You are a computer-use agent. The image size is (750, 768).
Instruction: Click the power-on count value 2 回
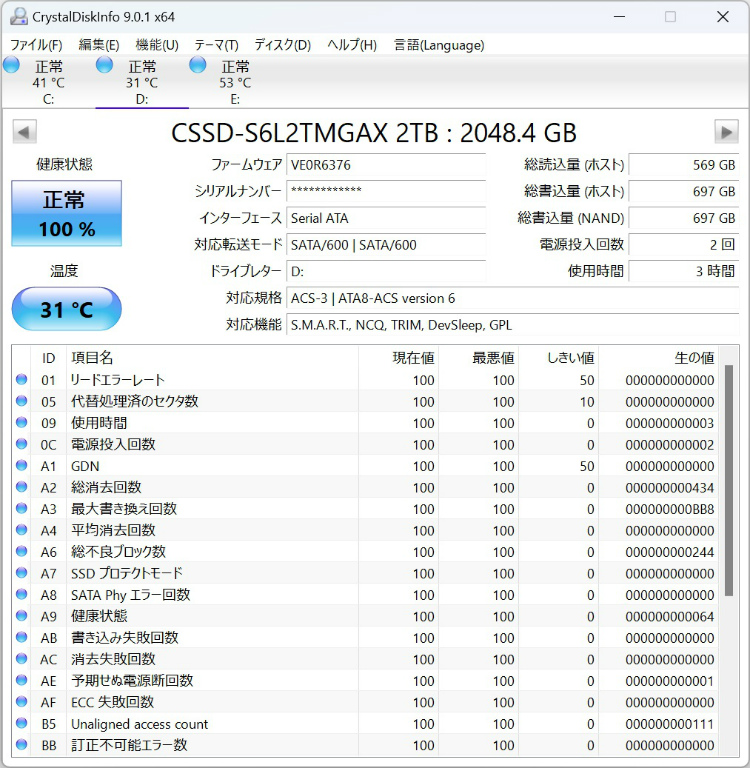click(683, 245)
